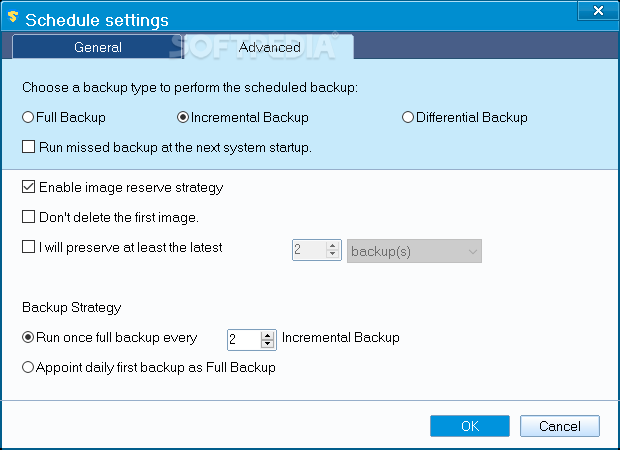This screenshot has height=450, width=620.
Task: Increase the preserve latest count spinner
Action: point(333,245)
